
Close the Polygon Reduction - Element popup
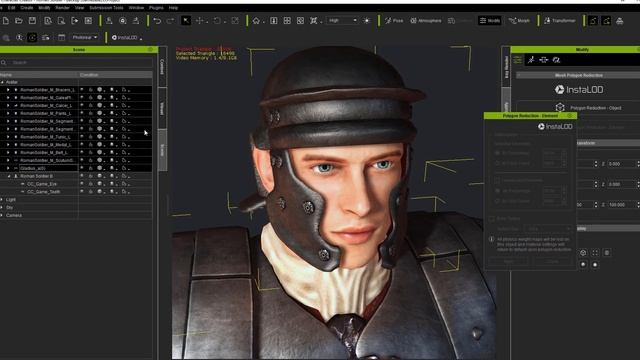[x=570, y=116]
